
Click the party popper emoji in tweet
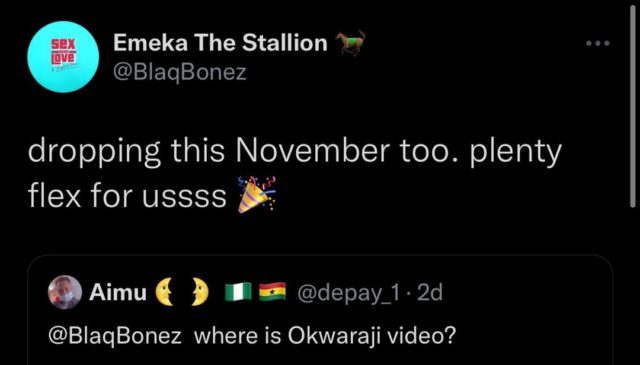(257, 195)
